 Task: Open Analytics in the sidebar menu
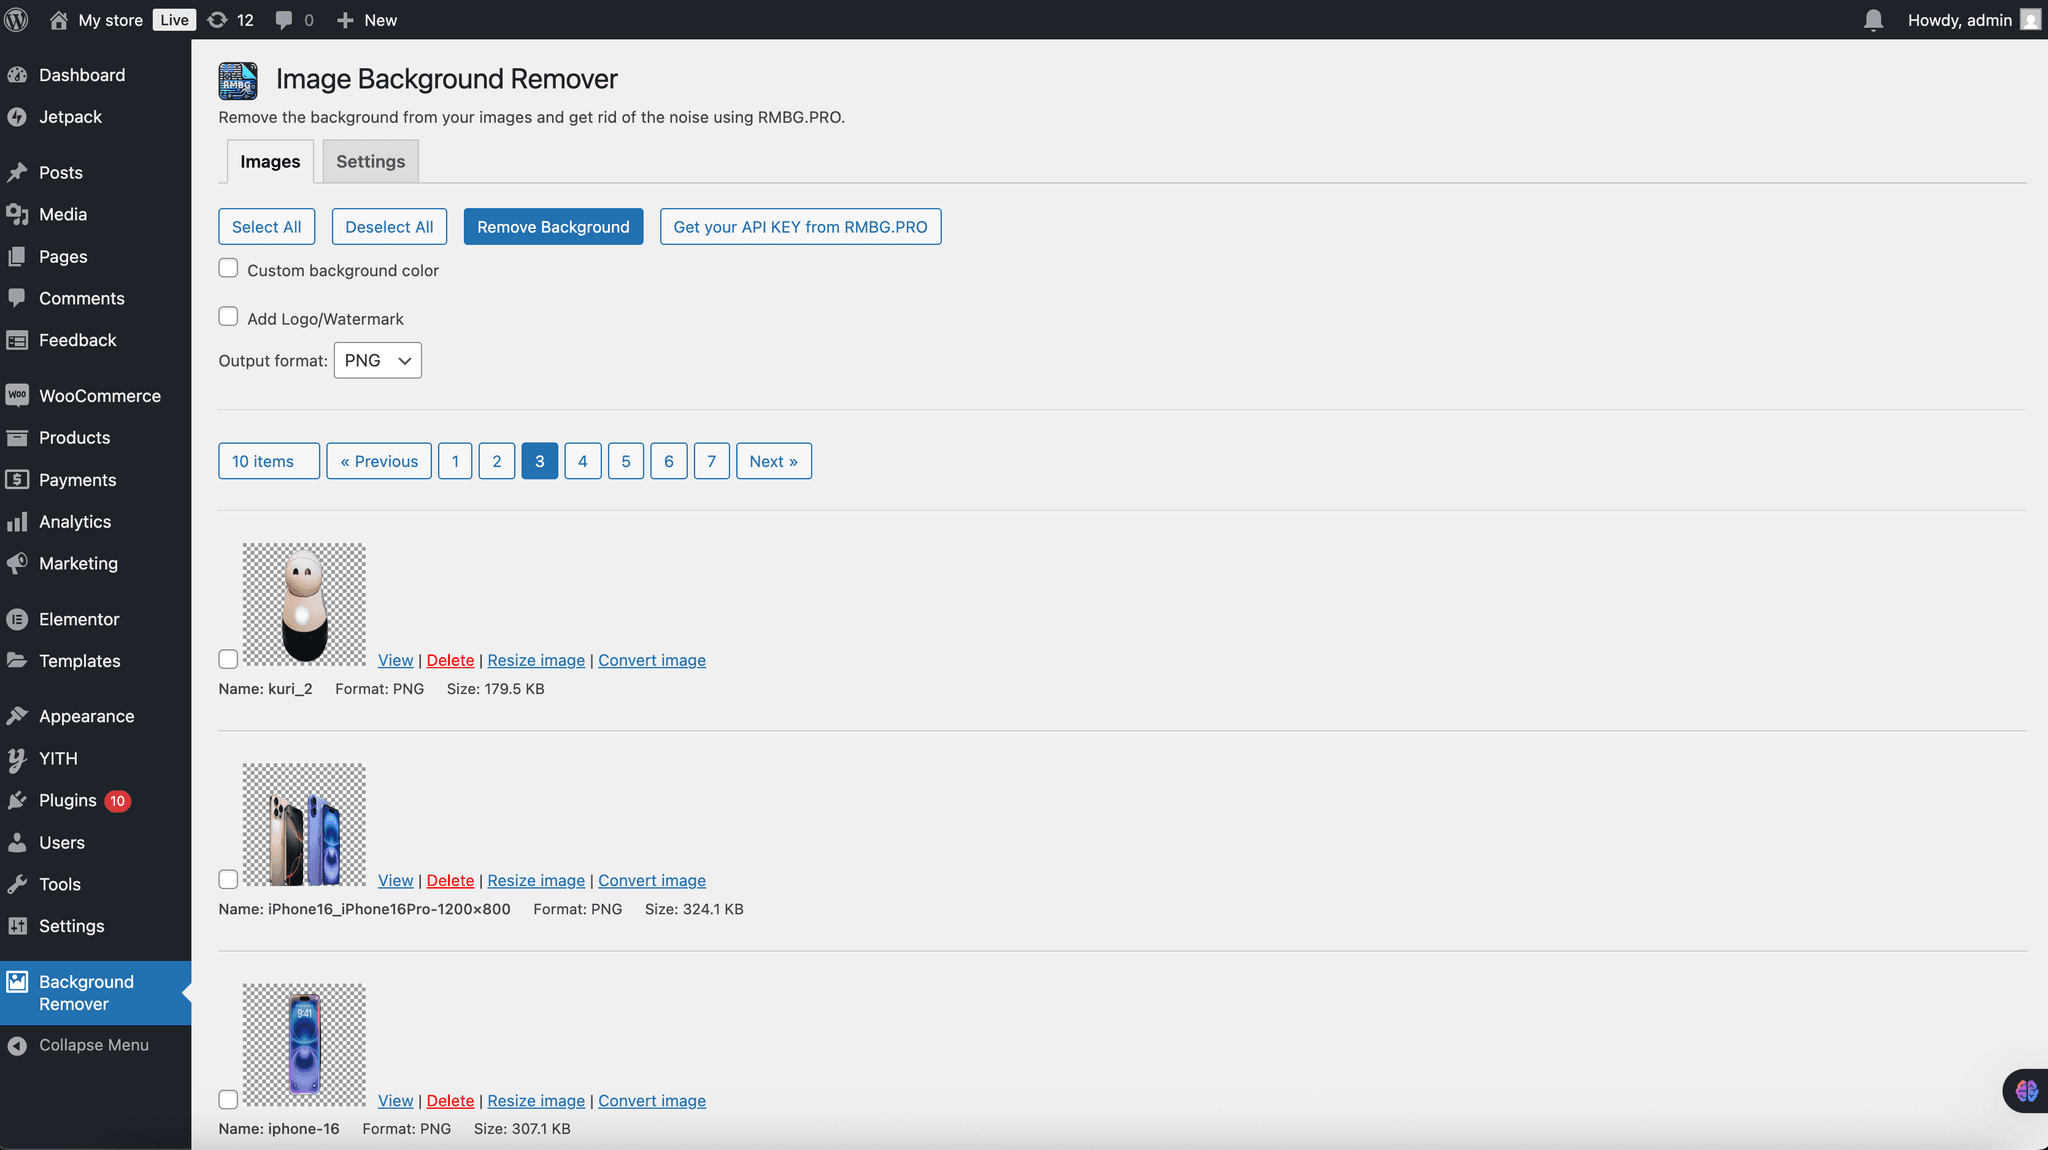[75, 522]
